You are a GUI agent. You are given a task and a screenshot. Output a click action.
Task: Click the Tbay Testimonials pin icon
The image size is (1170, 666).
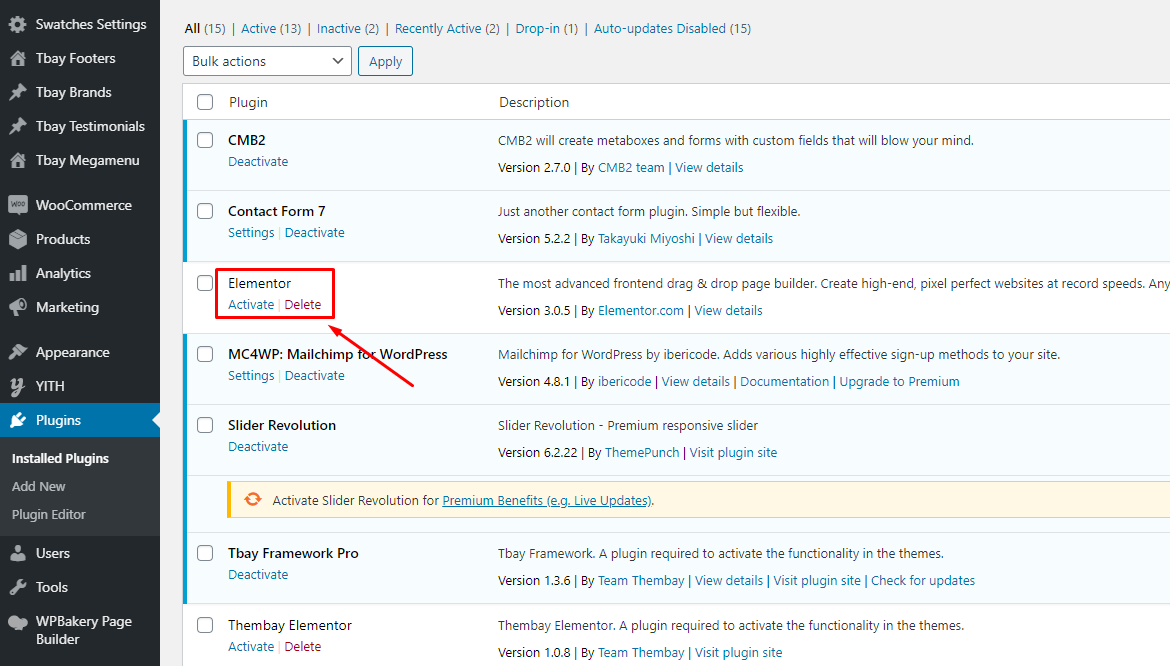[18, 126]
